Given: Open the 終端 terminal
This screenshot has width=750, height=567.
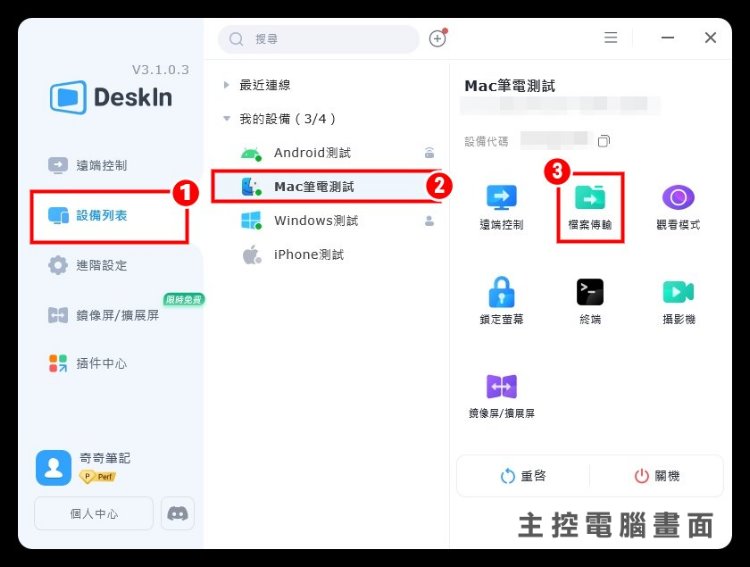Looking at the screenshot, I should (x=590, y=301).
